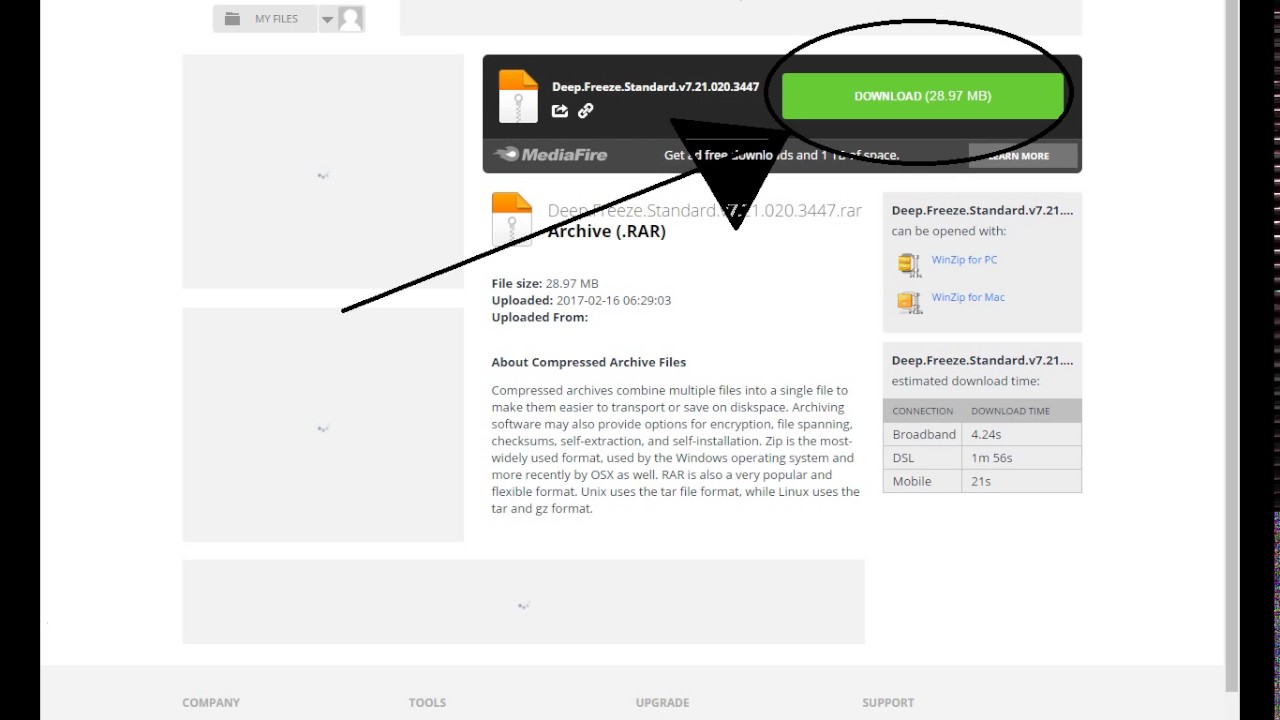Click the WinZip for Mac icon
Screen dimensions: 1280x720
[x=909, y=301]
